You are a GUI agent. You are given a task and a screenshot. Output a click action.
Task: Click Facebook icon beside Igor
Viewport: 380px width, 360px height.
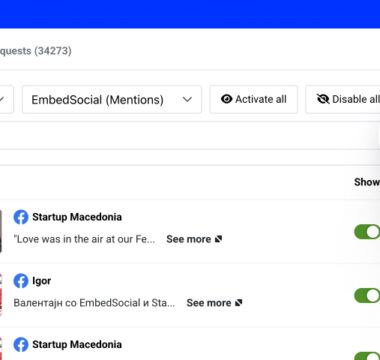21,281
